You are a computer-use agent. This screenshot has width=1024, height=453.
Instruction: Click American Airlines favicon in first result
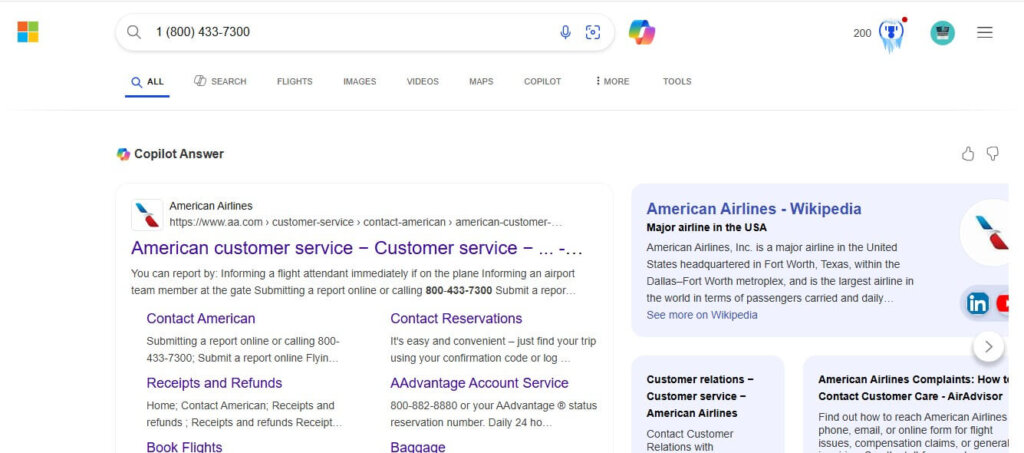[x=147, y=215]
